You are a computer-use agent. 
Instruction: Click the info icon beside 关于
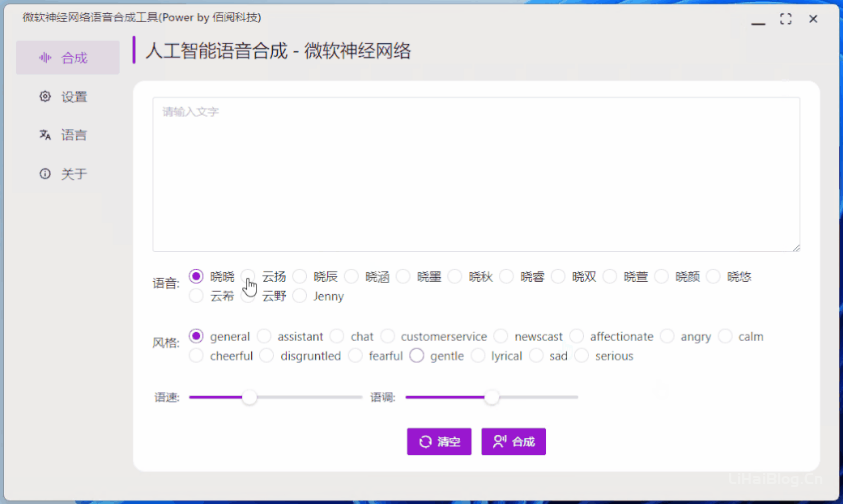pyautogui.click(x=45, y=174)
